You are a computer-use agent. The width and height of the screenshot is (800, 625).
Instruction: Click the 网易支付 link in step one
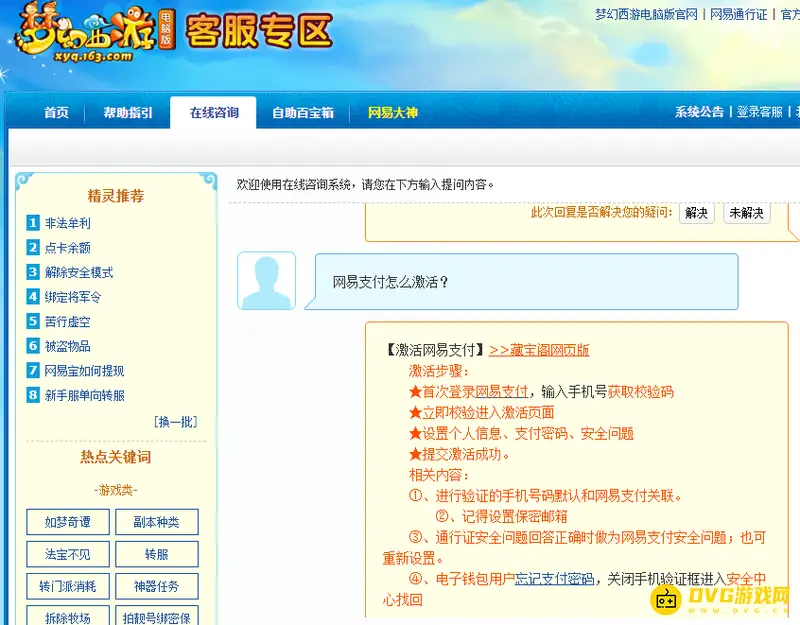(x=501, y=391)
